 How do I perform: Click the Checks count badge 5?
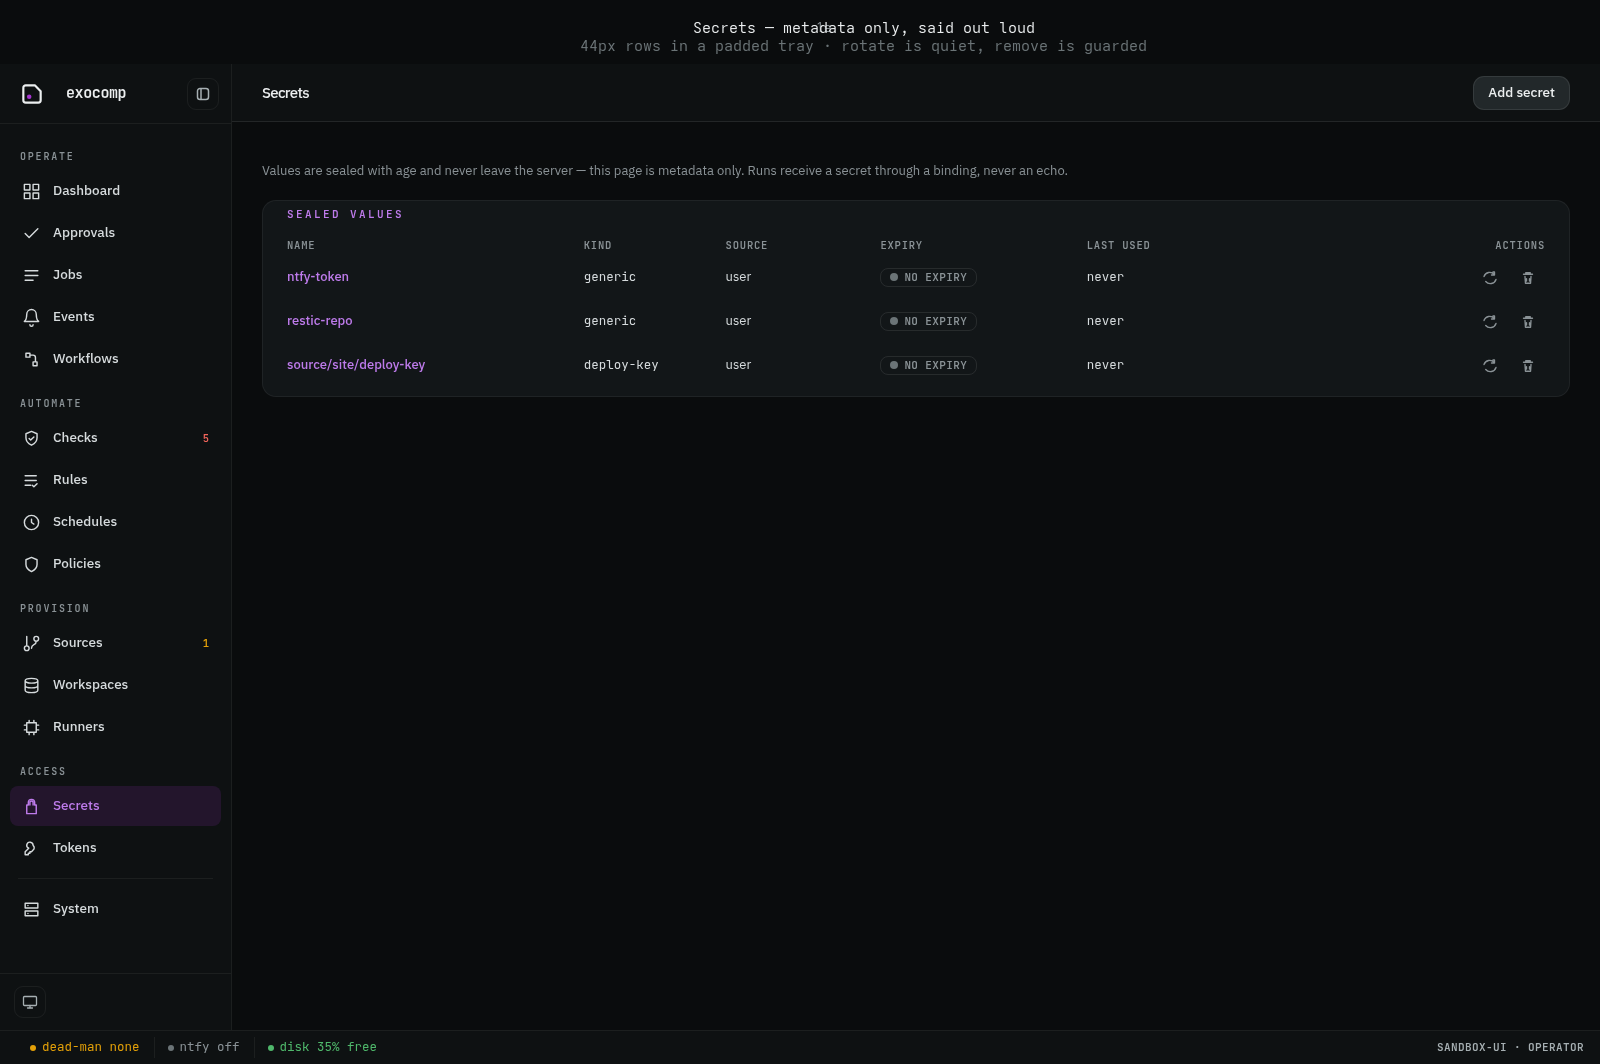(x=206, y=438)
